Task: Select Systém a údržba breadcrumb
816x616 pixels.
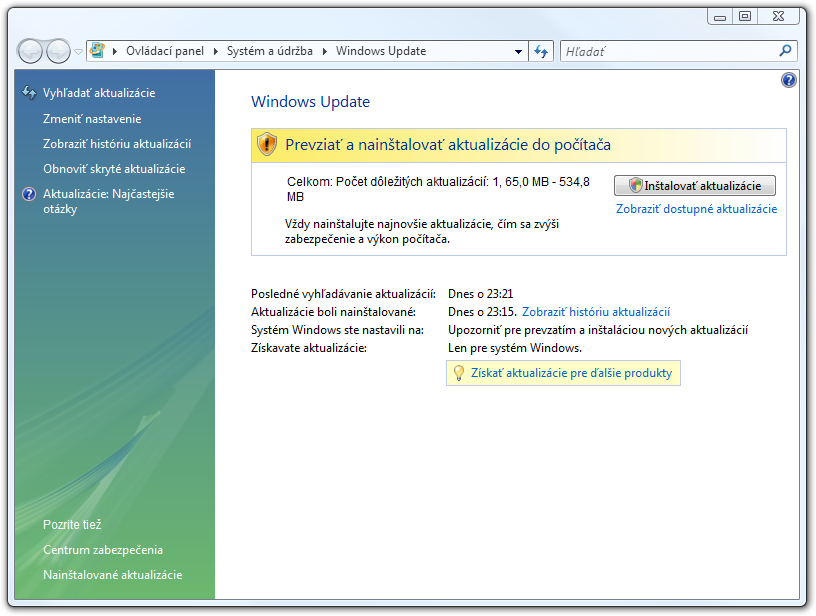Action: pos(270,51)
